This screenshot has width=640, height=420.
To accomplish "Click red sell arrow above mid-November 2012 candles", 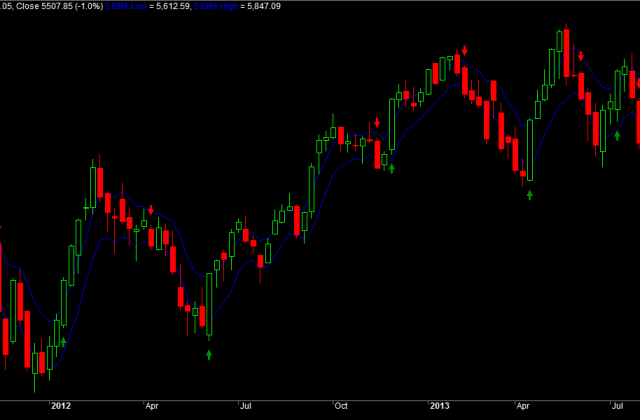I will tap(377, 122).
